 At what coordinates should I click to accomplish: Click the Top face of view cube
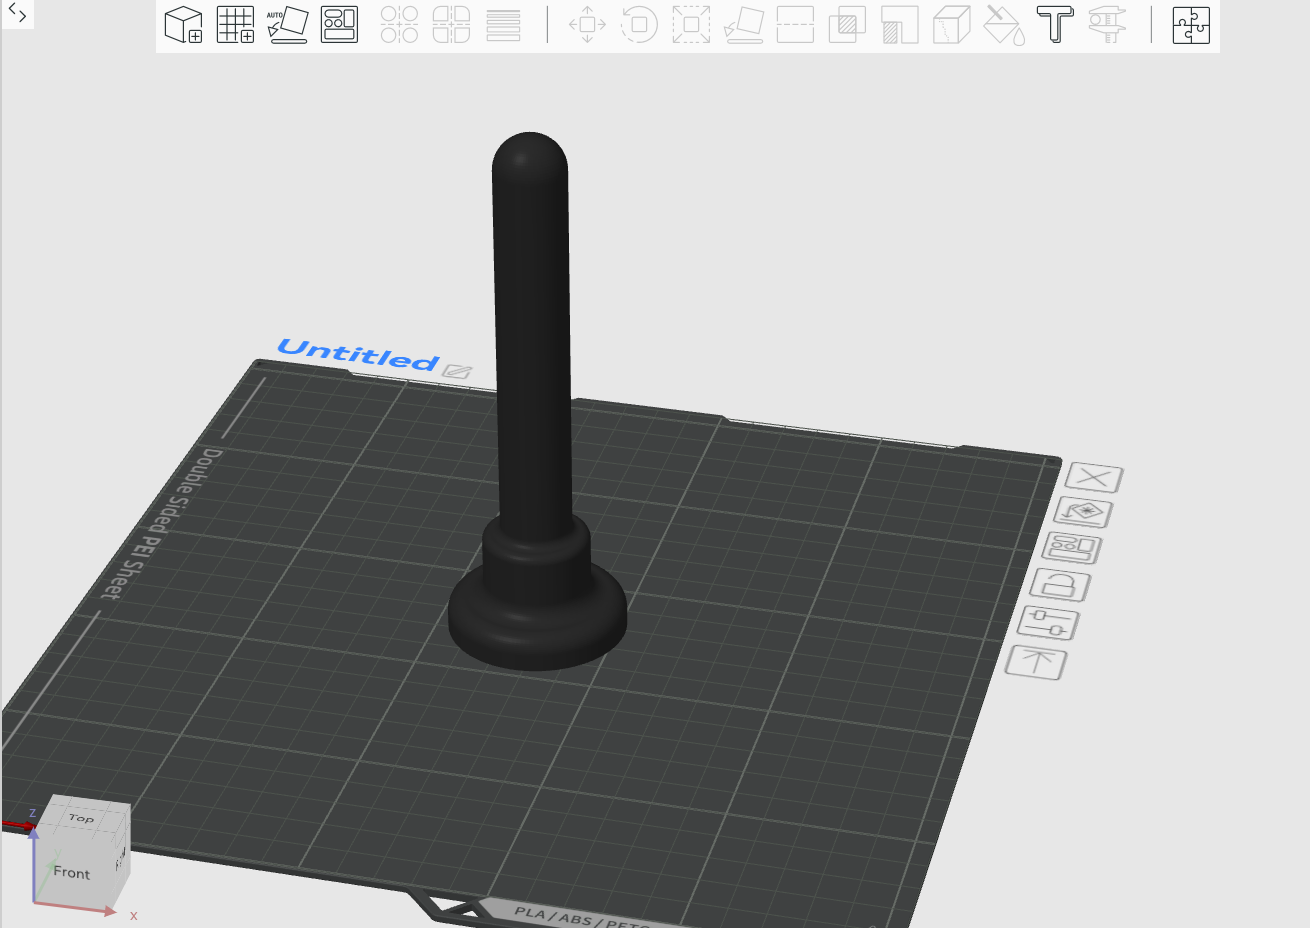[82, 818]
